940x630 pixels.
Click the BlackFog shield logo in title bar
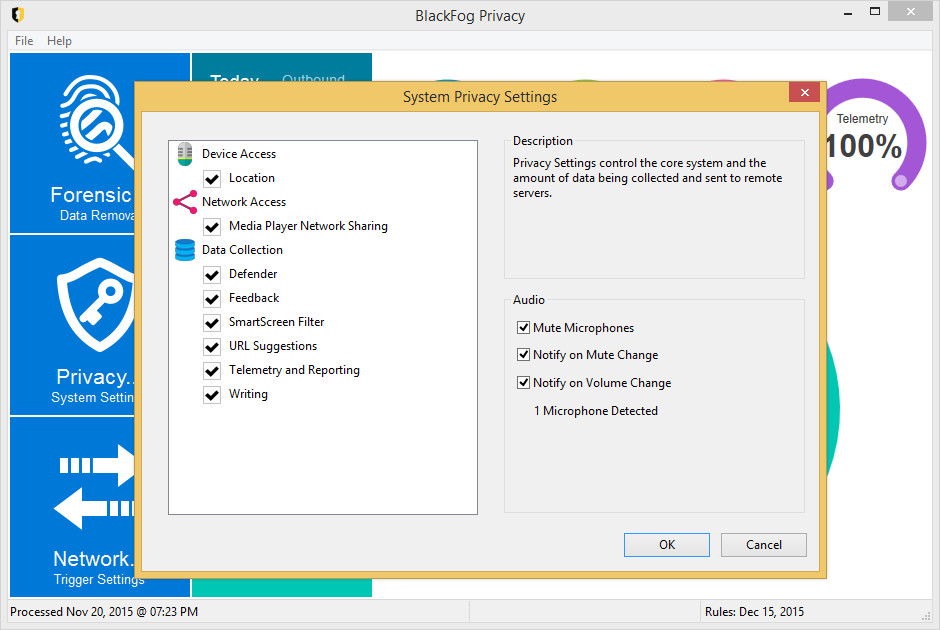click(17, 15)
